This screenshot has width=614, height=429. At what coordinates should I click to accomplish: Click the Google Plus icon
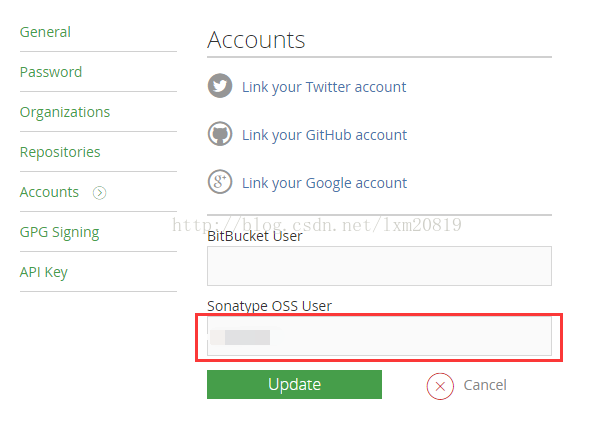(220, 182)
